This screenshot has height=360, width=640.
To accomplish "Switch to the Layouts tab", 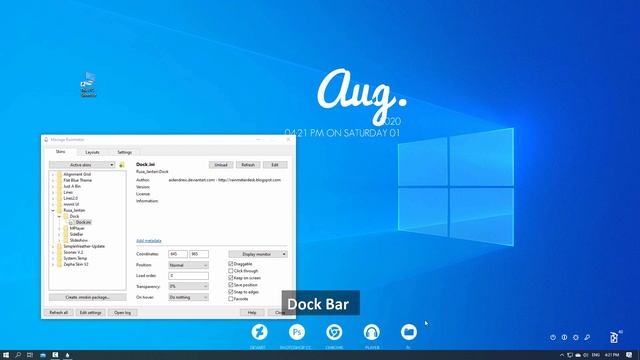I will 92,152.
